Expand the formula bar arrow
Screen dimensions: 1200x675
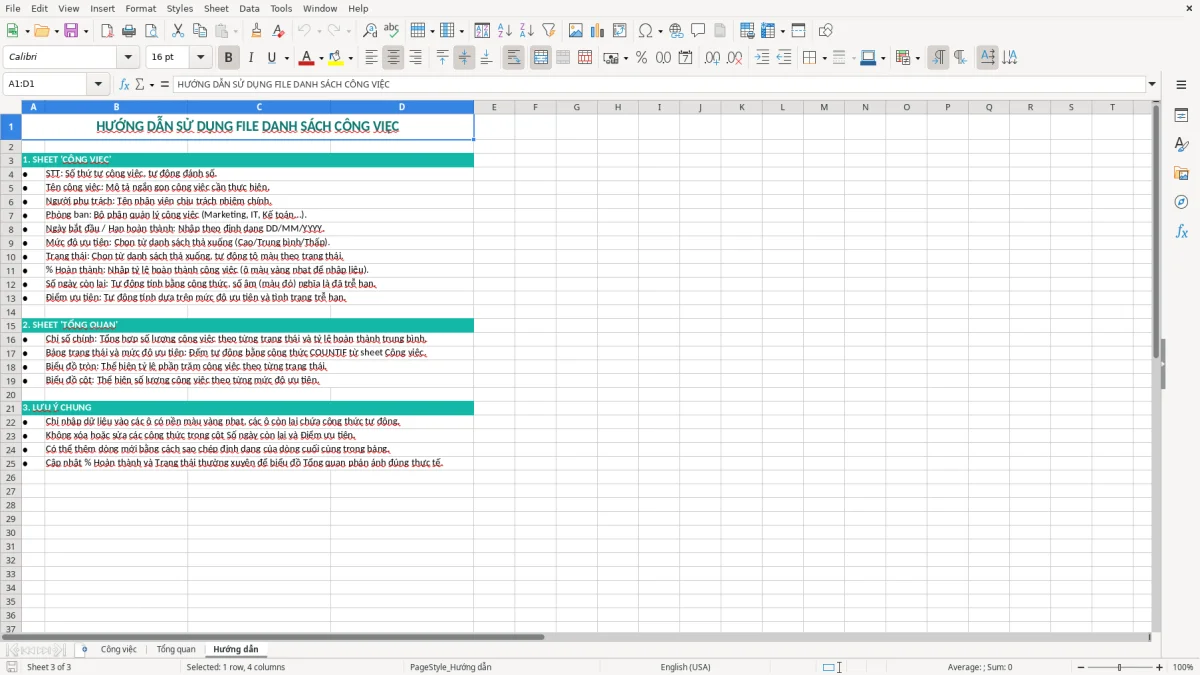[1152, 84]
